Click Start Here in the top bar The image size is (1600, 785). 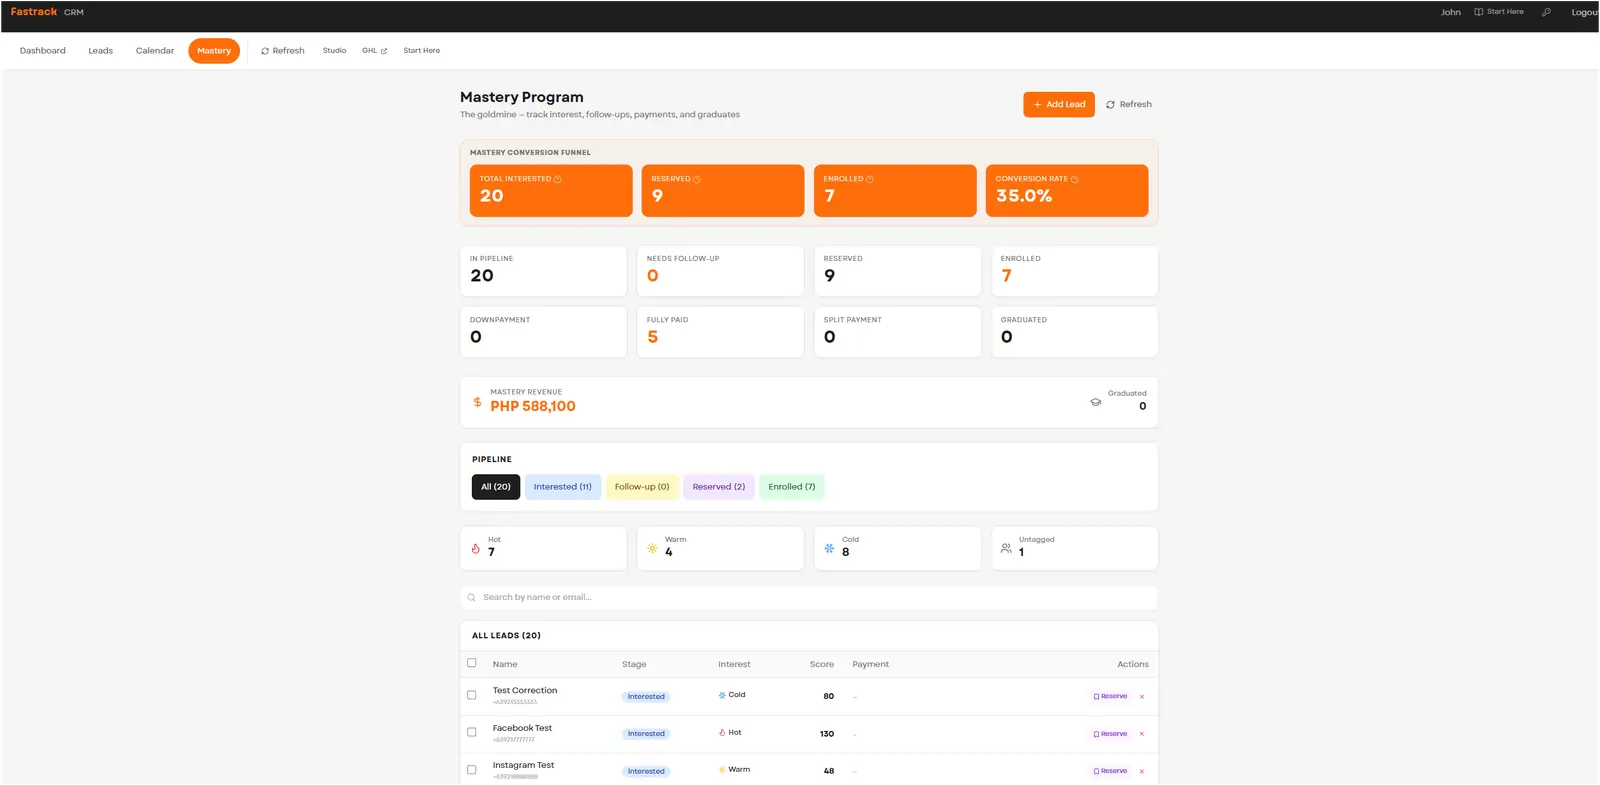(x=1499, y=12)
